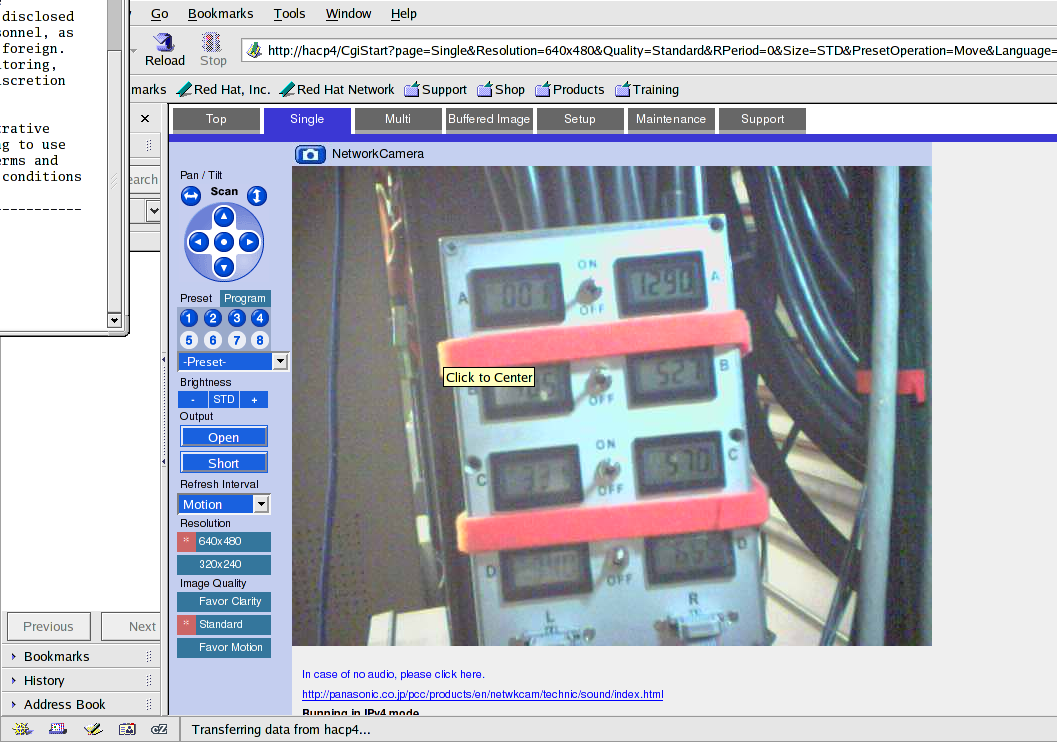This screenshot has width=1057, height=742.
Task: Select preset position 6
Action: coord(212,340)
